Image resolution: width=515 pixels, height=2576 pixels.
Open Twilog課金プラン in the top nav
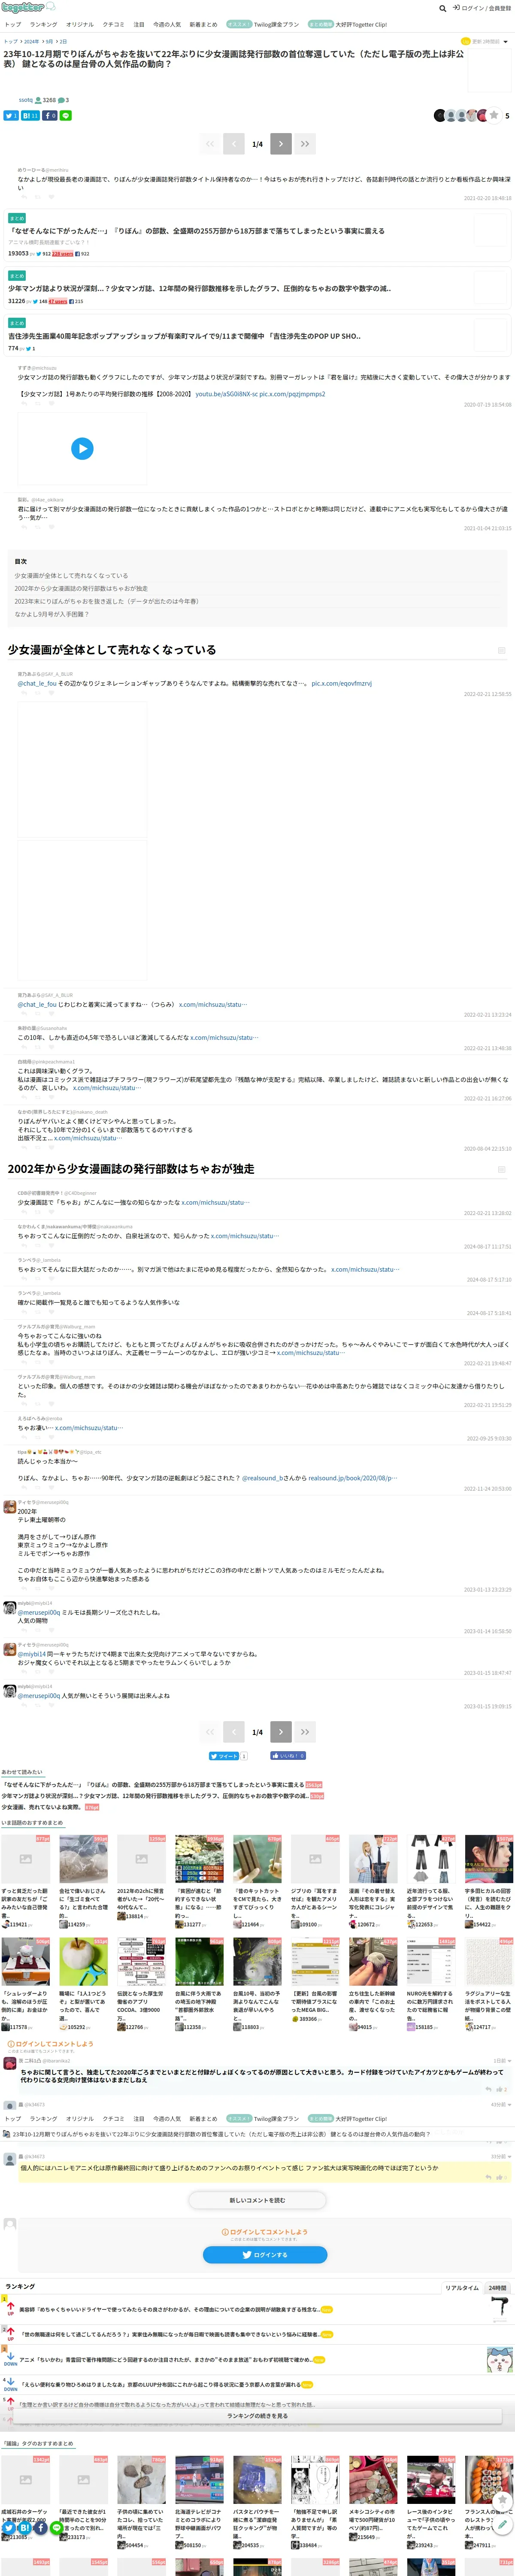(263, 24)
